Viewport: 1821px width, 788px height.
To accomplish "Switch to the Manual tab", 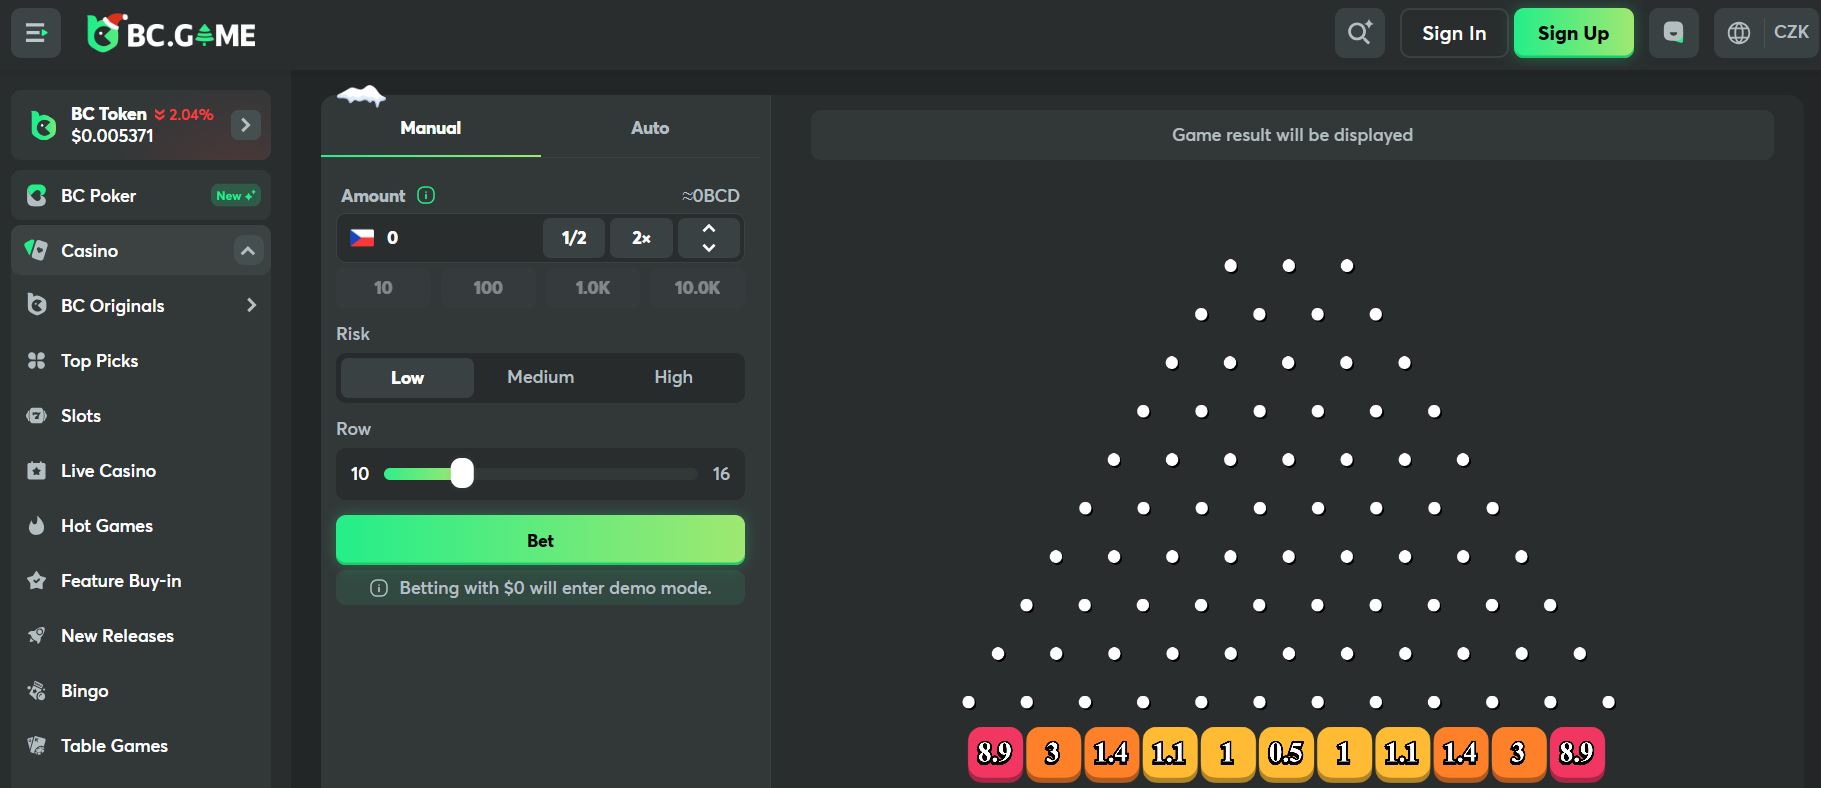I will 431,127.
